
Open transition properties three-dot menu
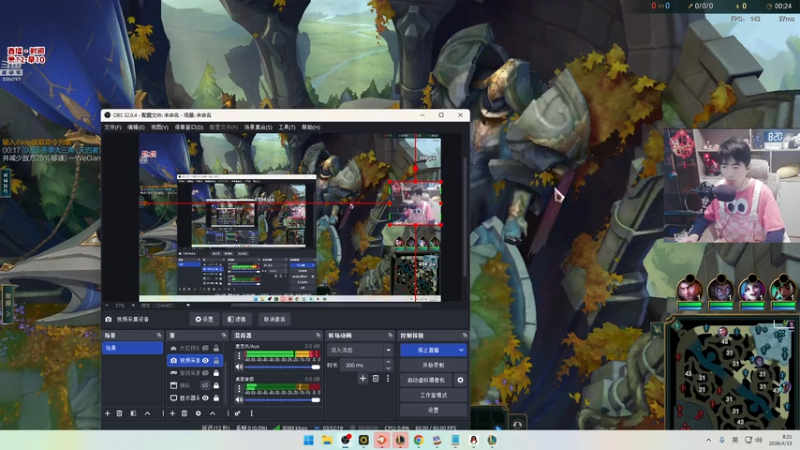[x=388, y=379]
